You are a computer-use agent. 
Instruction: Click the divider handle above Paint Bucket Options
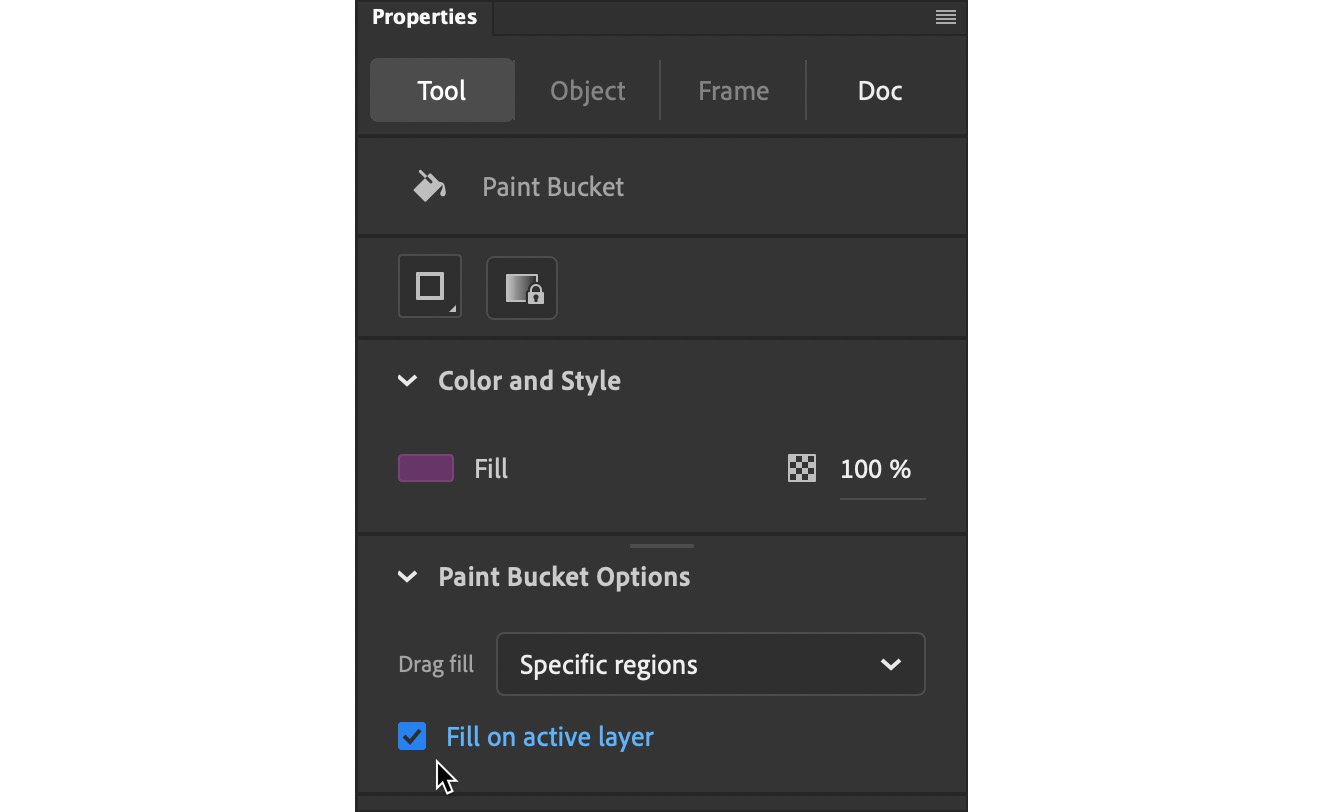(662, 546)
